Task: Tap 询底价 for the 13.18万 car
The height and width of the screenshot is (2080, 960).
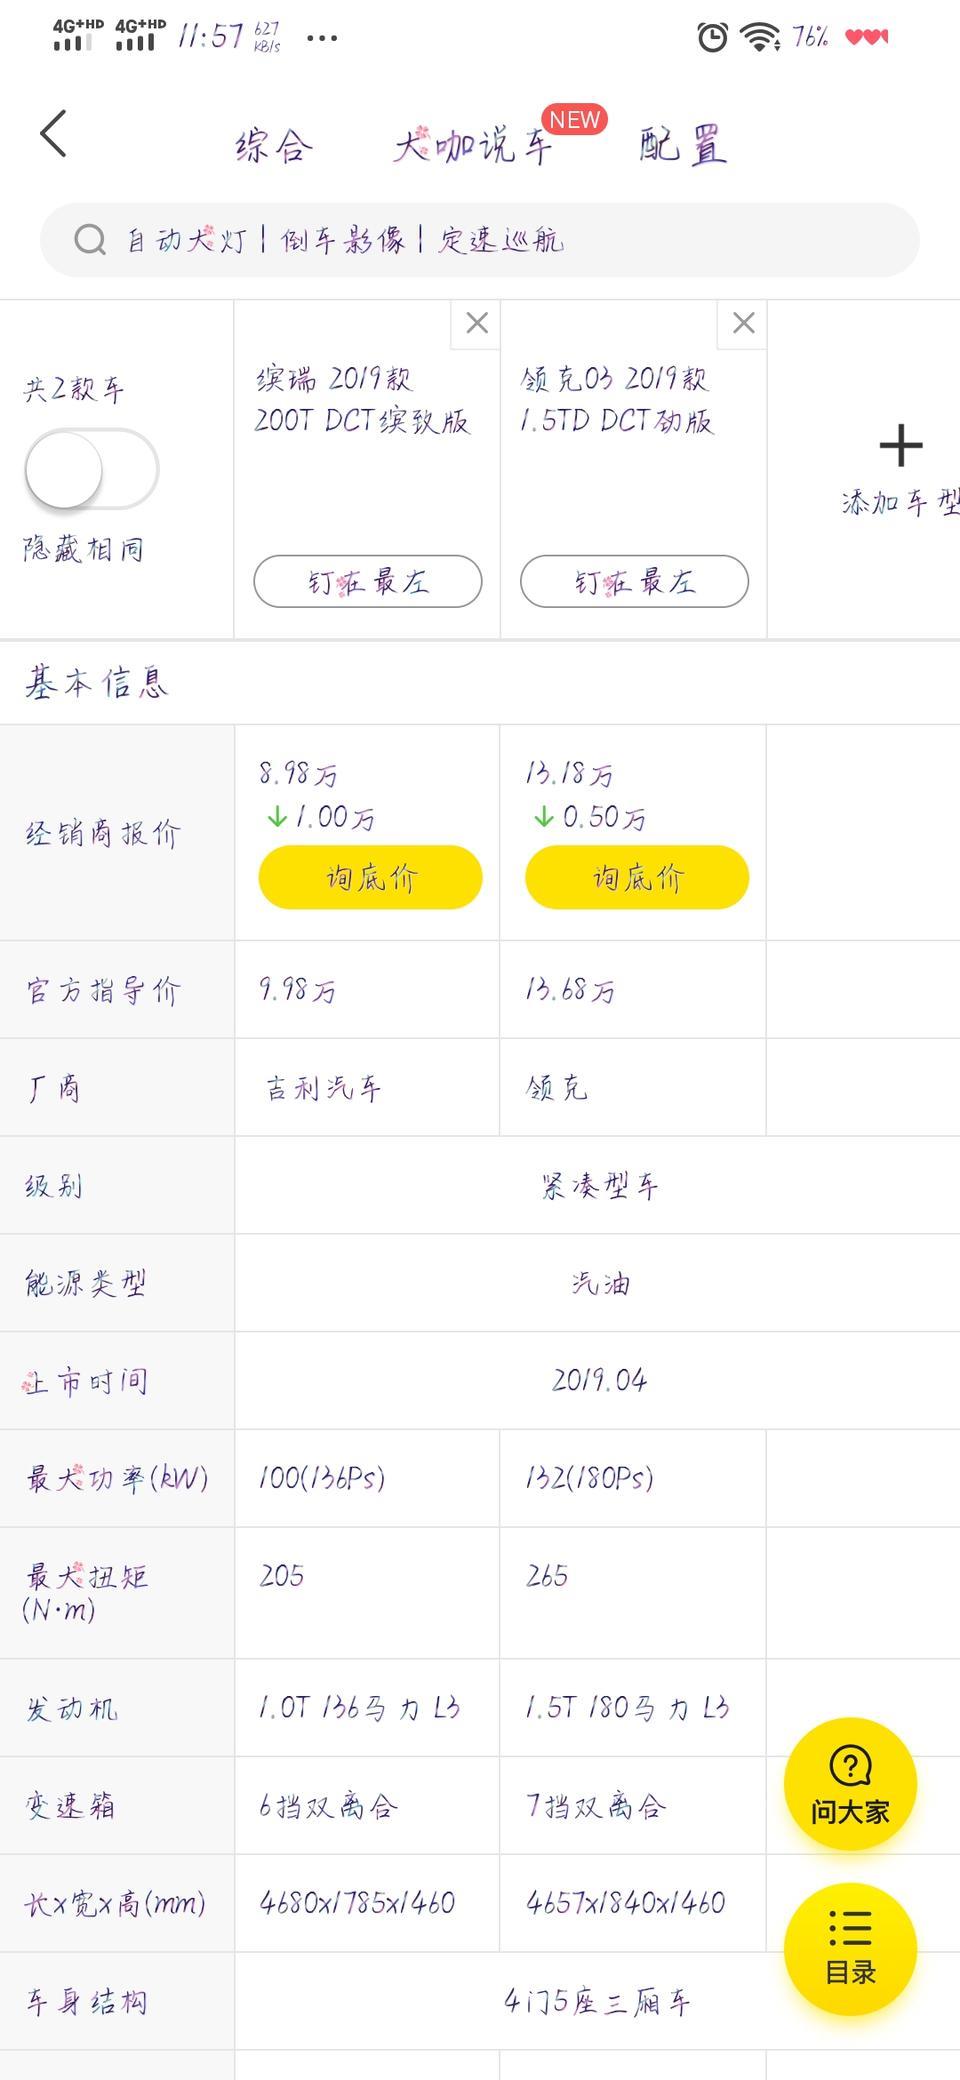Action: point(637,877)
